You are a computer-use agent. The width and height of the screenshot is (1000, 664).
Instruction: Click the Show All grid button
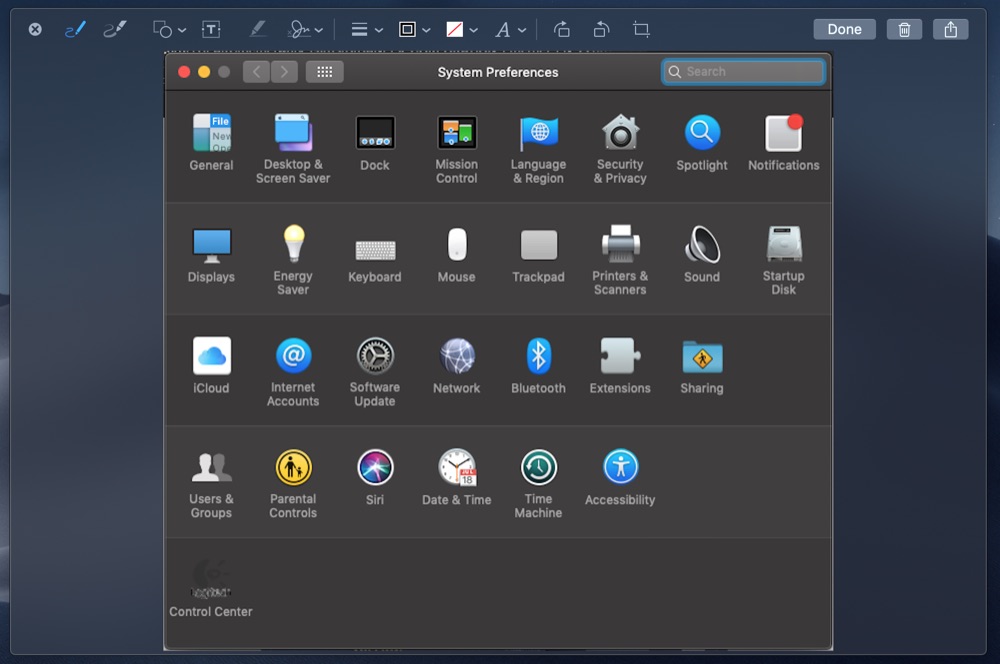coord(325,71)
